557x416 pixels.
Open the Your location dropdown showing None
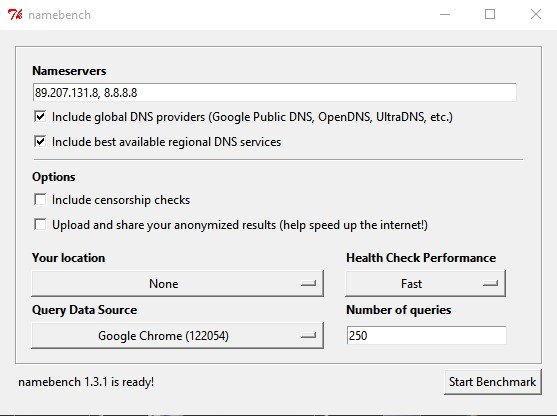[x=178, y=283]
